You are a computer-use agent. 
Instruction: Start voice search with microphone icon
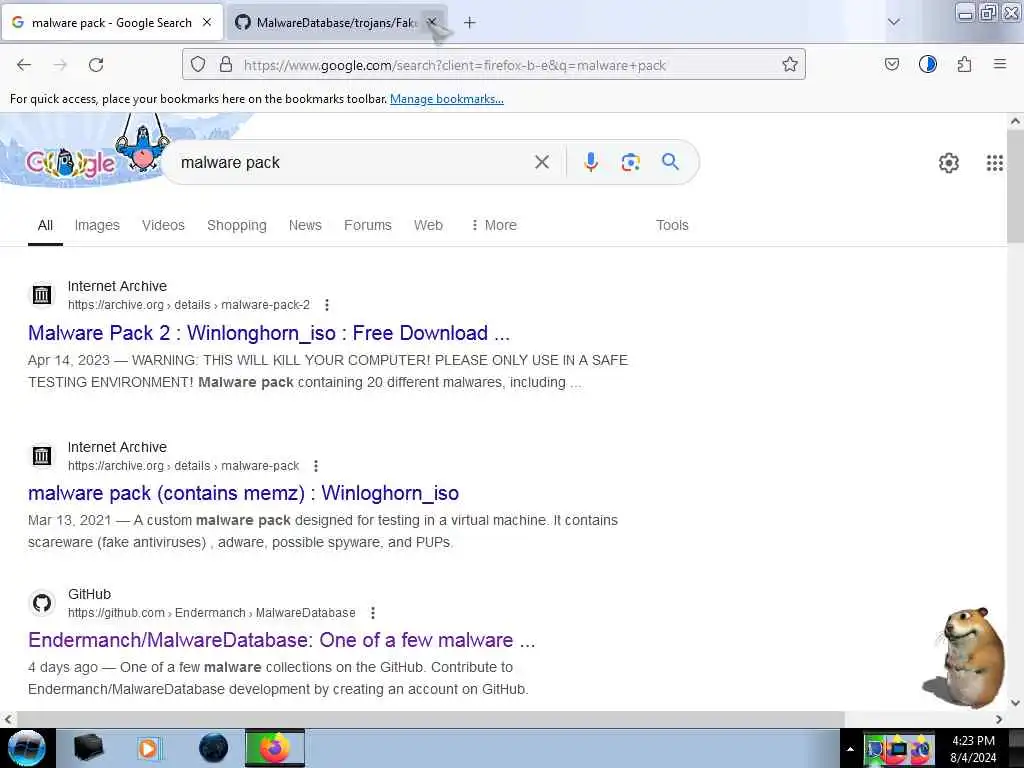[590, 162]
